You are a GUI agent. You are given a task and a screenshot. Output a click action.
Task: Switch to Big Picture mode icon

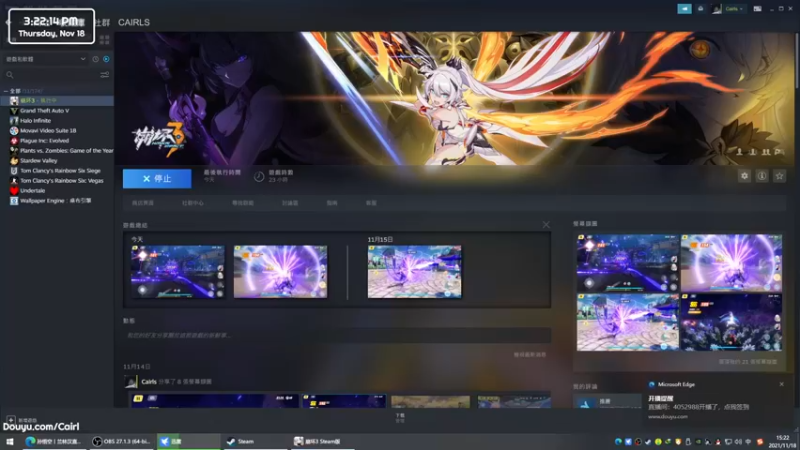tap(758, 9)
